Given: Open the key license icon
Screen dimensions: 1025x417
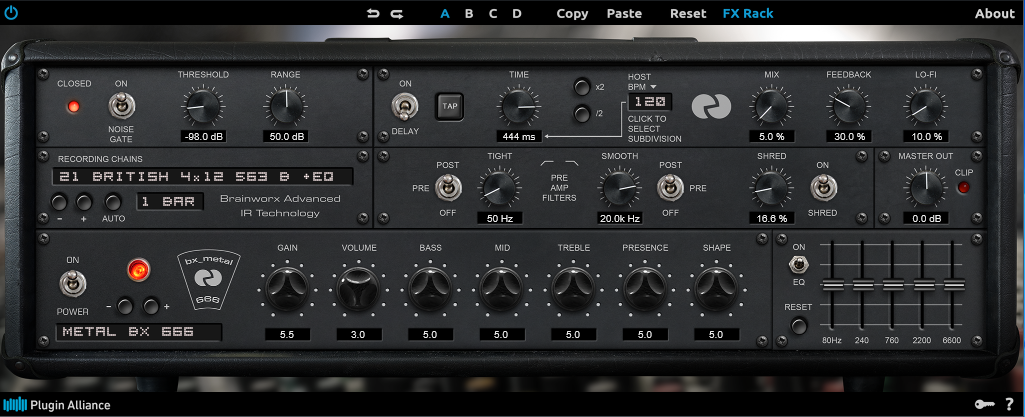Looking at the screenshot, I should coord(984,404).
